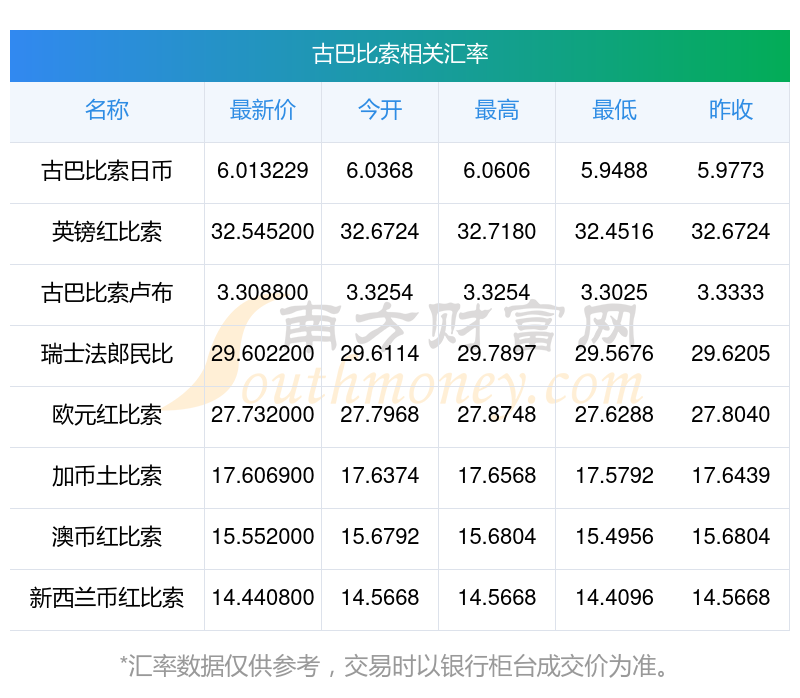Select latest price 17.606900
Image resolution: width=800 pixels, height=698 pixels.
coord(263,476)
